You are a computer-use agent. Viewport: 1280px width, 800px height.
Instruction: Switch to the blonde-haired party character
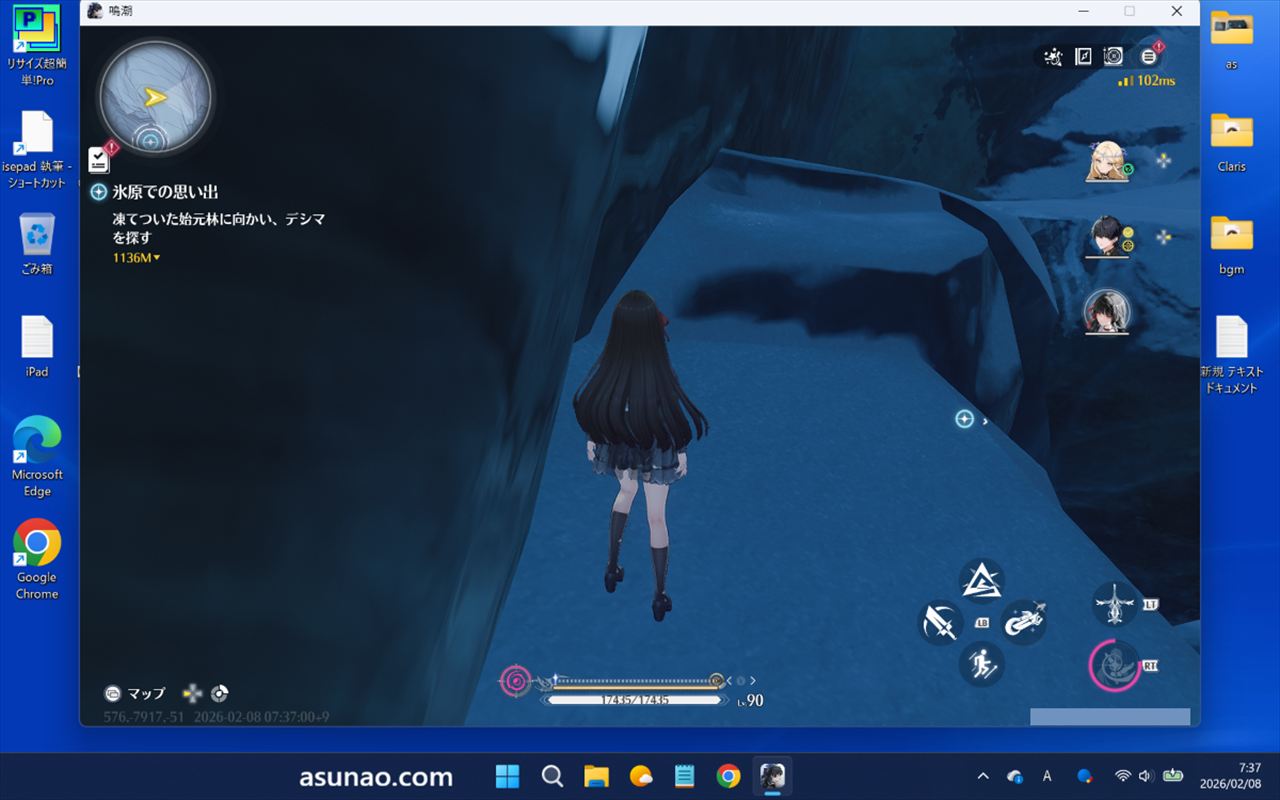coord(1107,162)
